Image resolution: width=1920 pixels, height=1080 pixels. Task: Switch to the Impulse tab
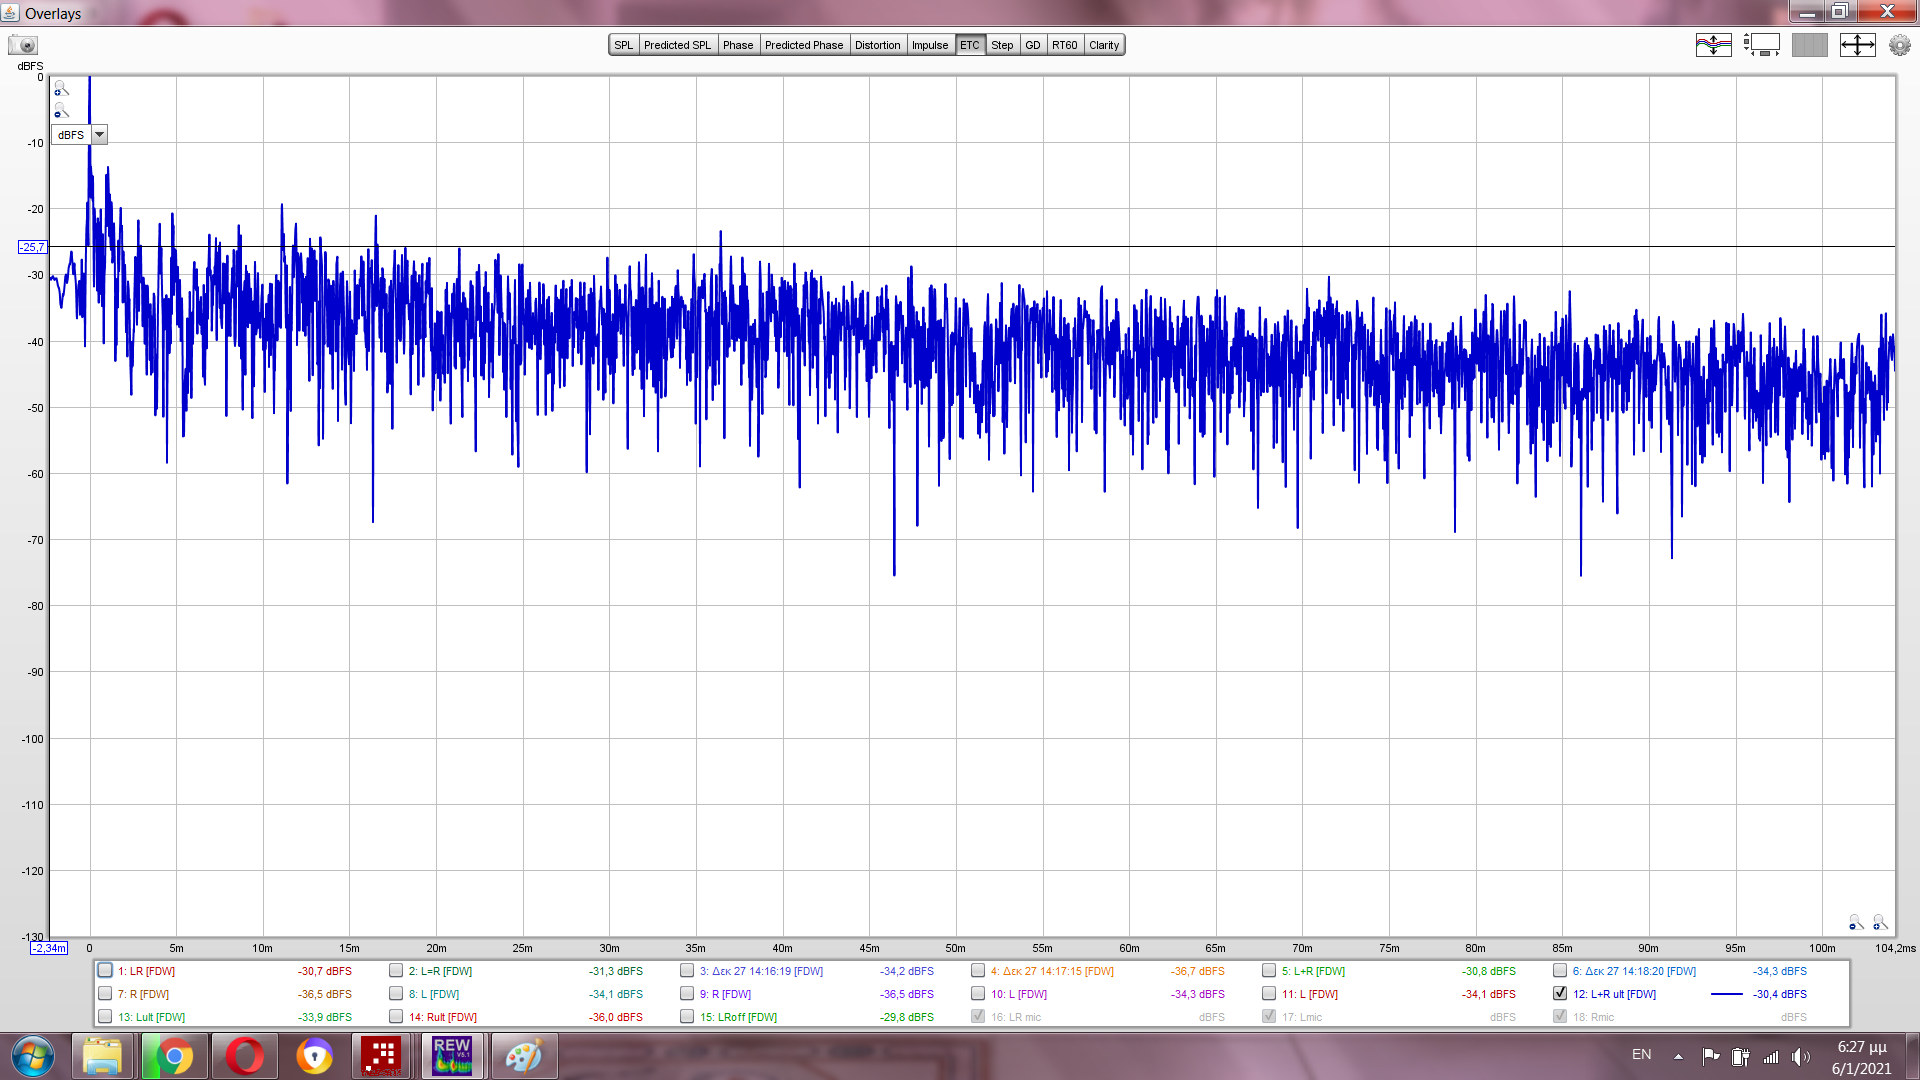pos(930,45)
